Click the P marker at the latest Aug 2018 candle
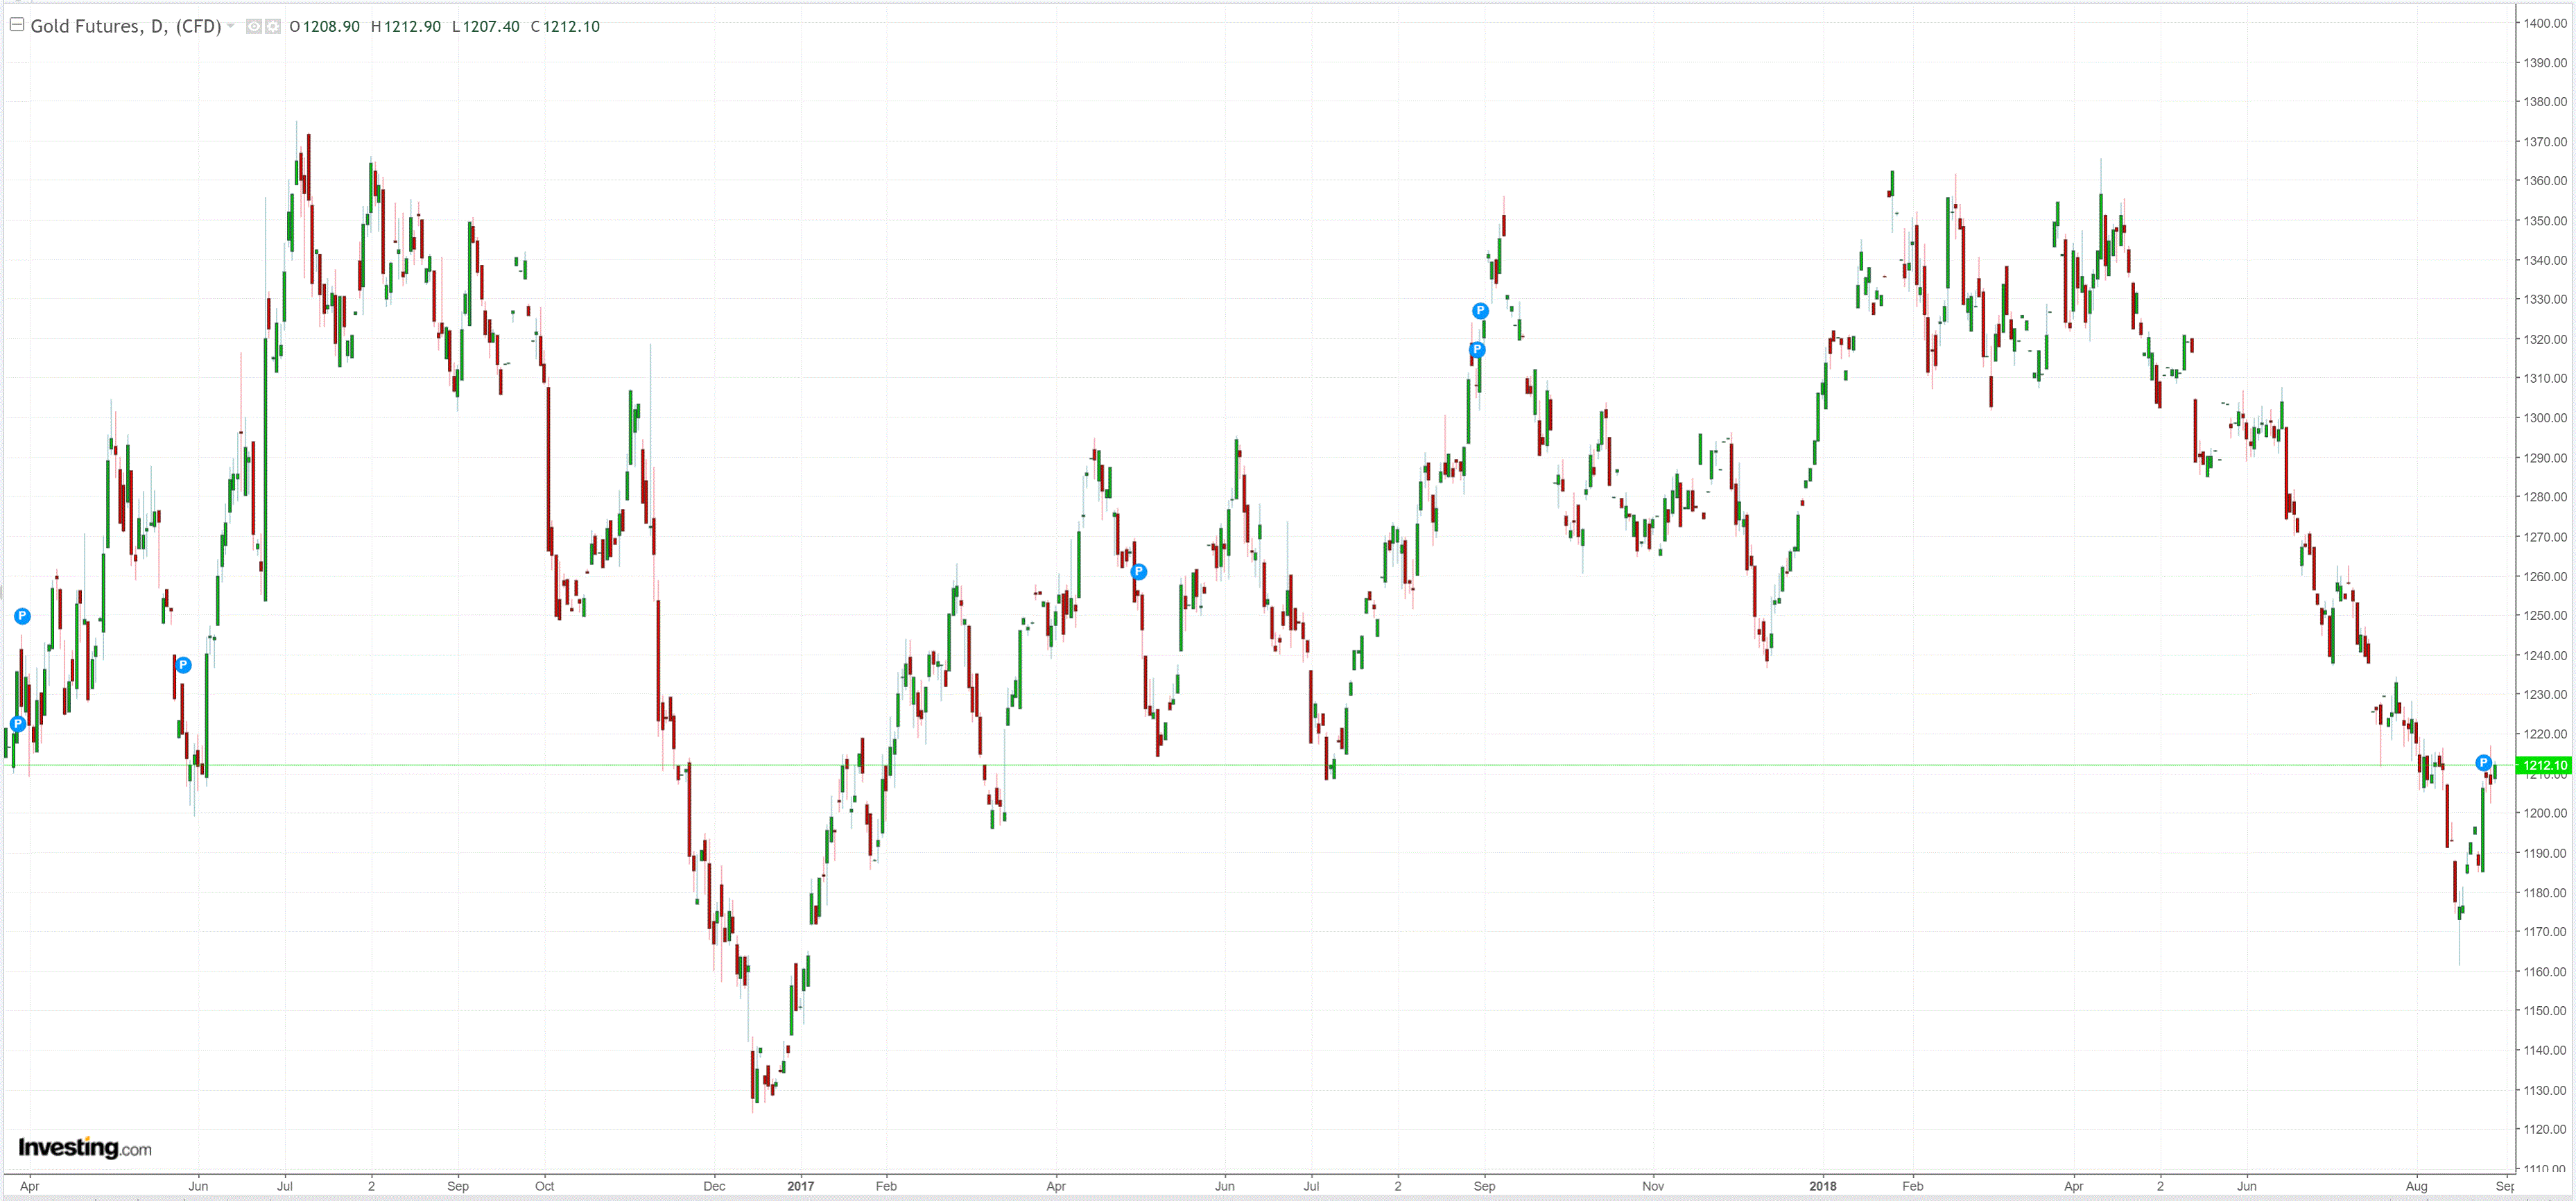The height and width of the screenshot is (1201, 2576). (2483, 763)
